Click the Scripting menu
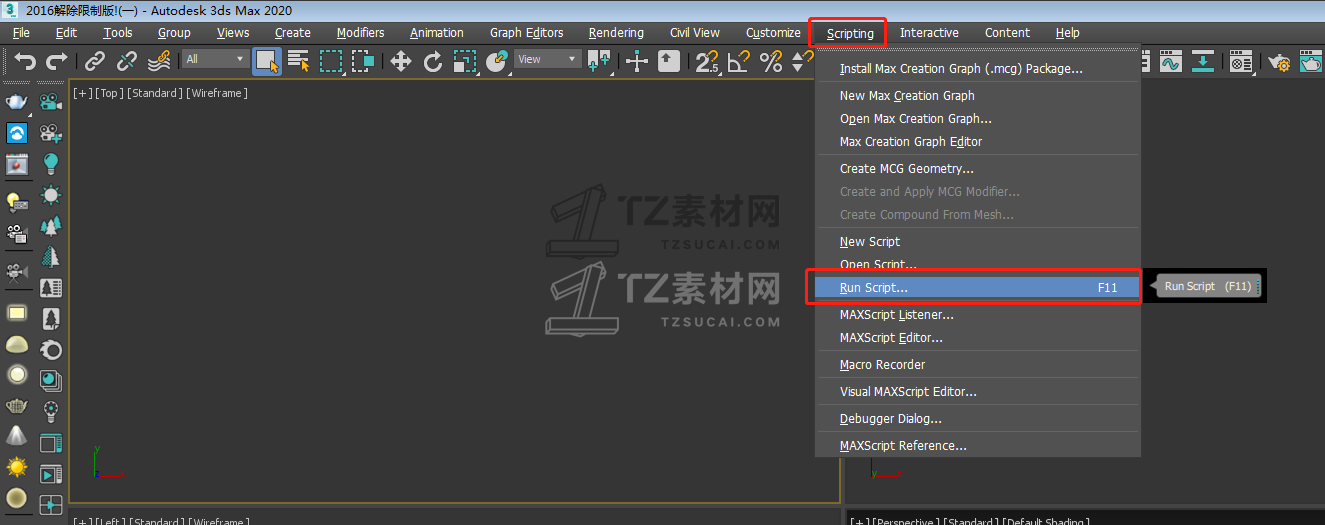This screenshot has width=1325, height=525. pos(850,33)
